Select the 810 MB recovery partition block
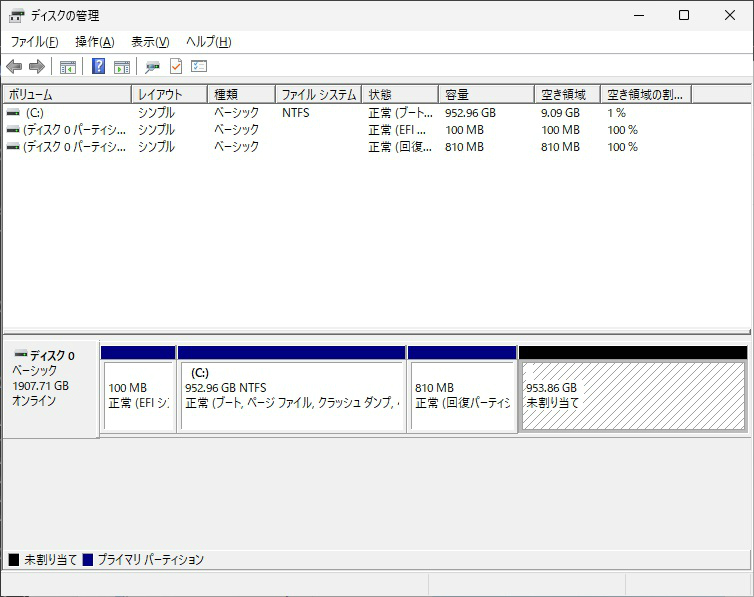The height and width of the screenshot is (597, 754). pos(462,395)
